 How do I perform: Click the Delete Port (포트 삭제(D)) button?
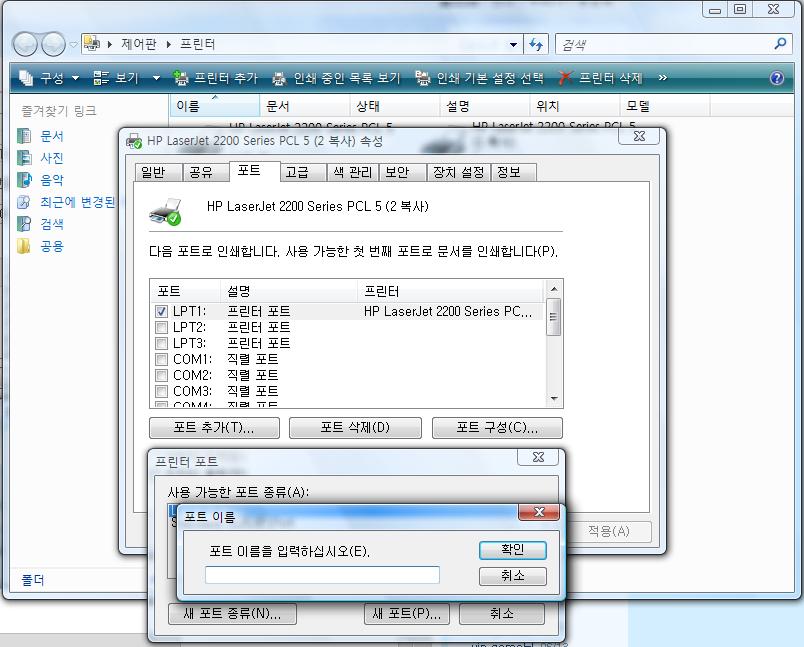[355, 428]
